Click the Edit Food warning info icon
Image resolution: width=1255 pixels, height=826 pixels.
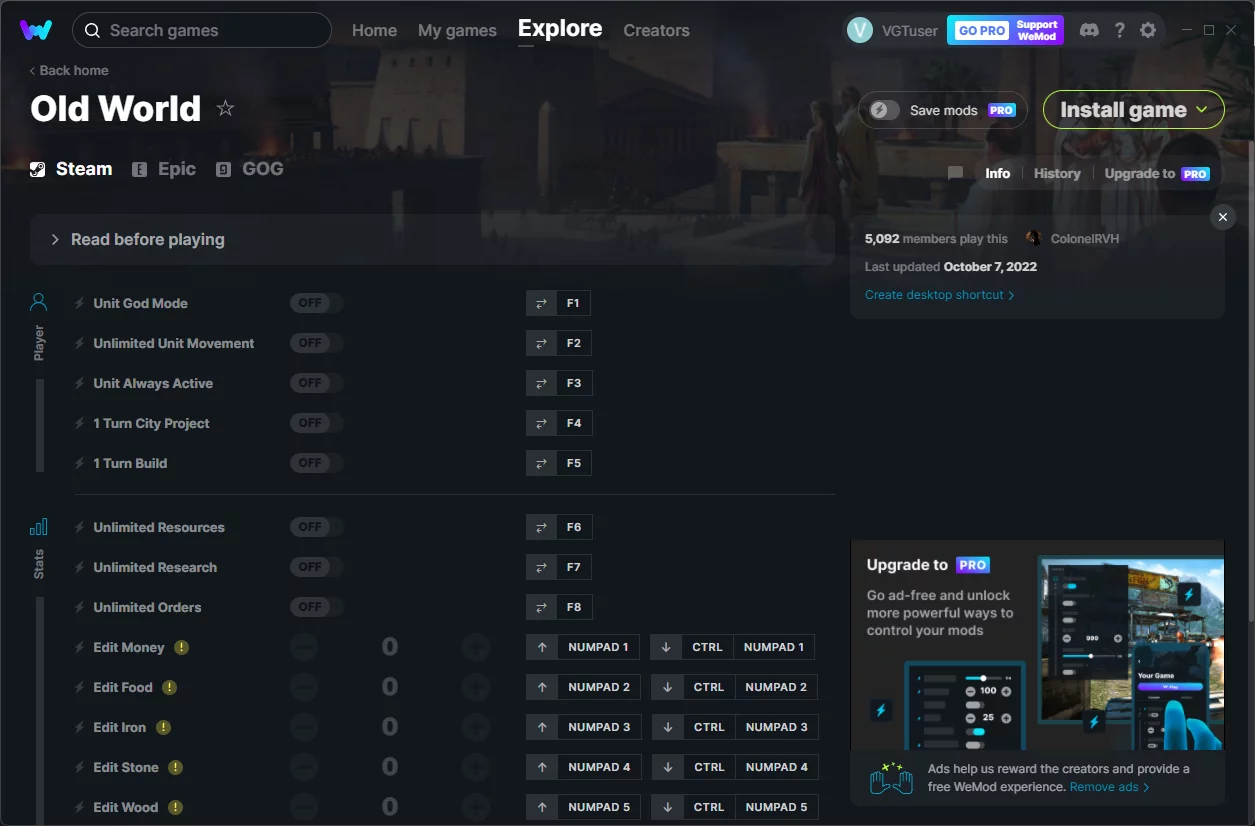pyautogui.click(x=170, y=687)
